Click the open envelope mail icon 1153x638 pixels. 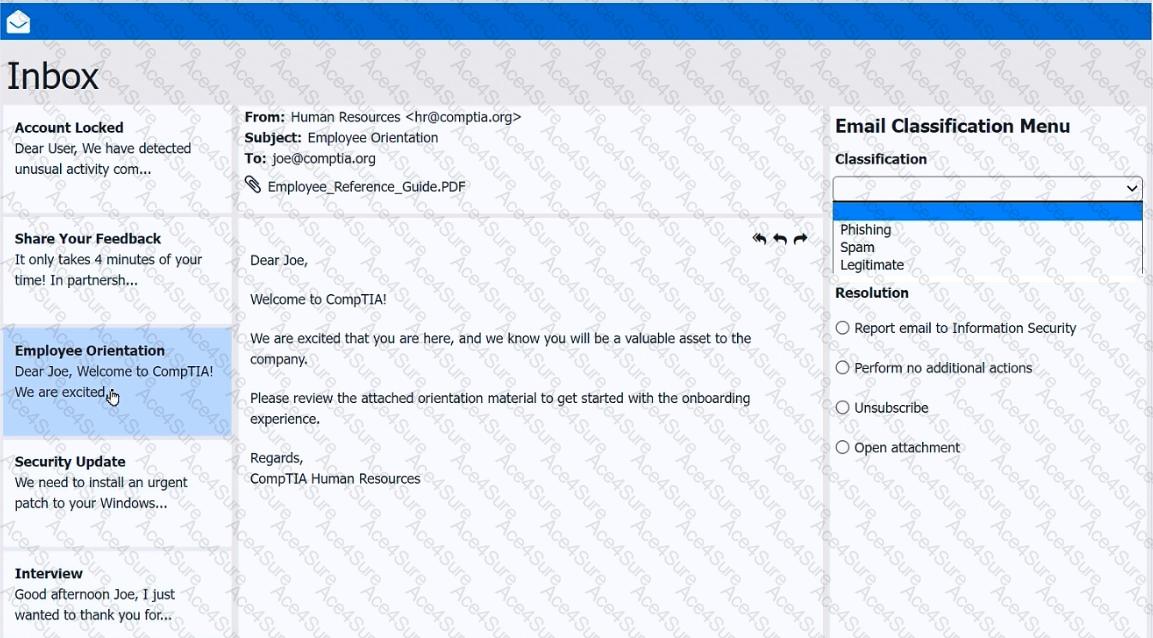(x=18, y=22)
